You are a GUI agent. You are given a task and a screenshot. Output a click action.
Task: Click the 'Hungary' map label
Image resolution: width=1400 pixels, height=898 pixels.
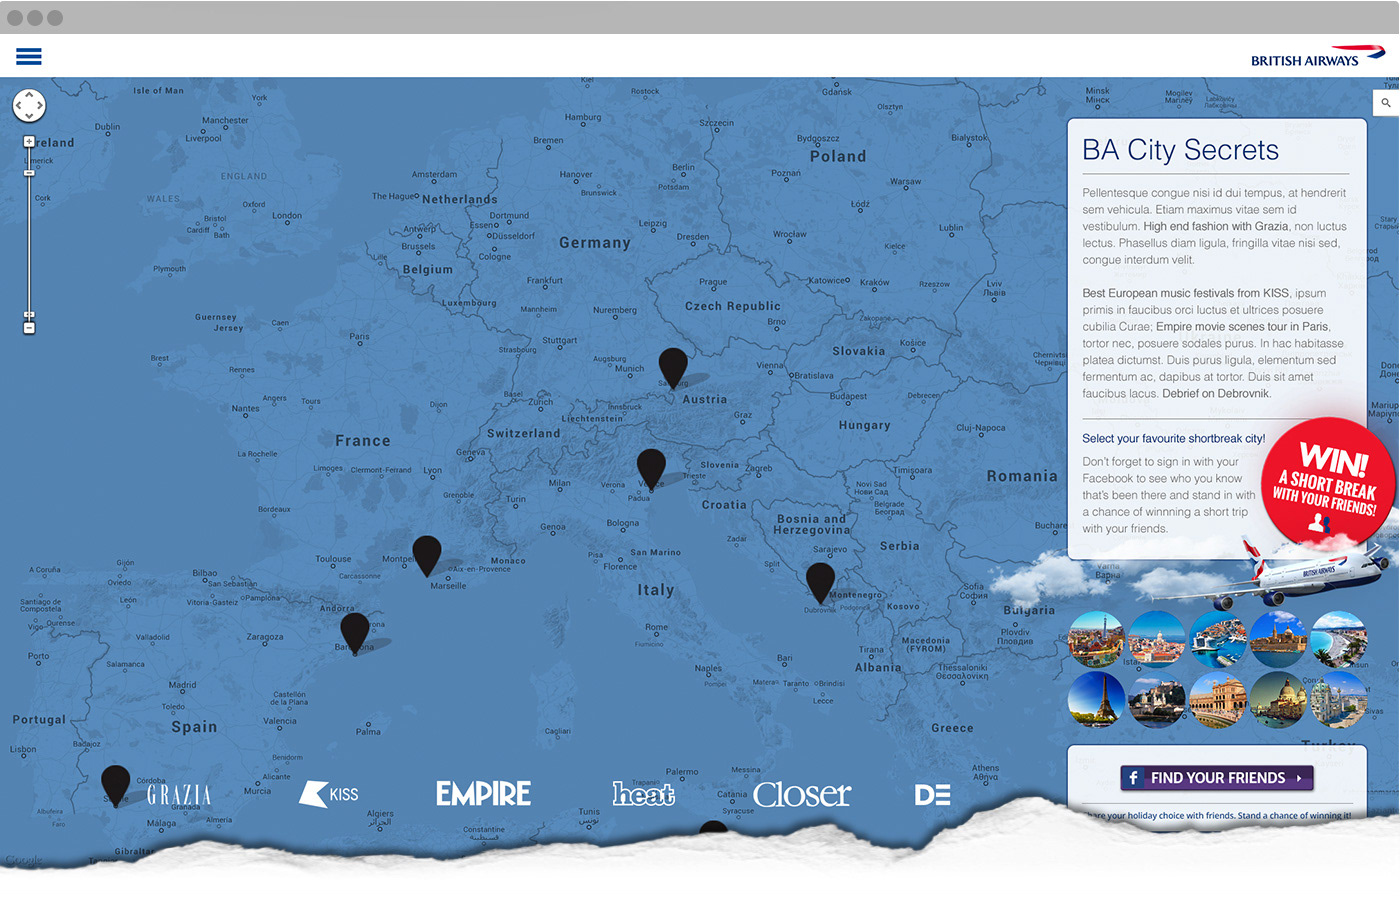click(865, 425)
